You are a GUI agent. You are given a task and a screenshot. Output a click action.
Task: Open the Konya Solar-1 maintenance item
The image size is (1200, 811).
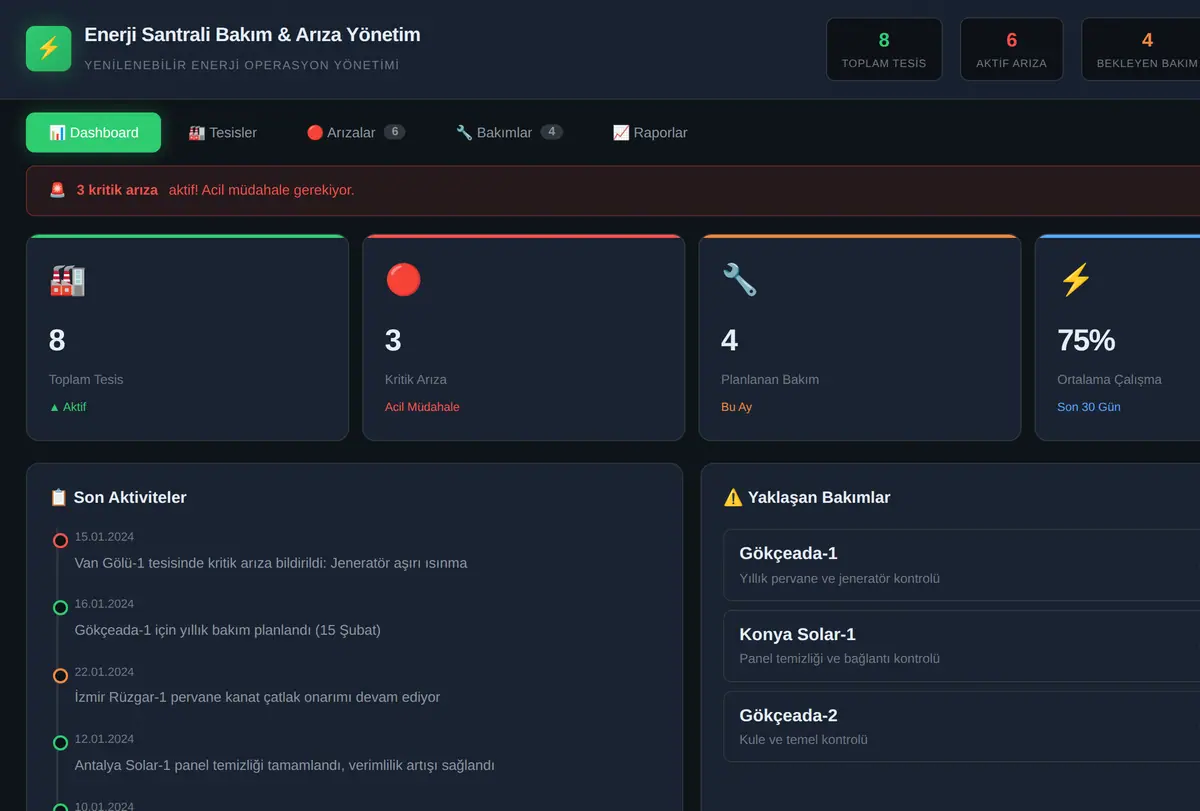[961, 646]
